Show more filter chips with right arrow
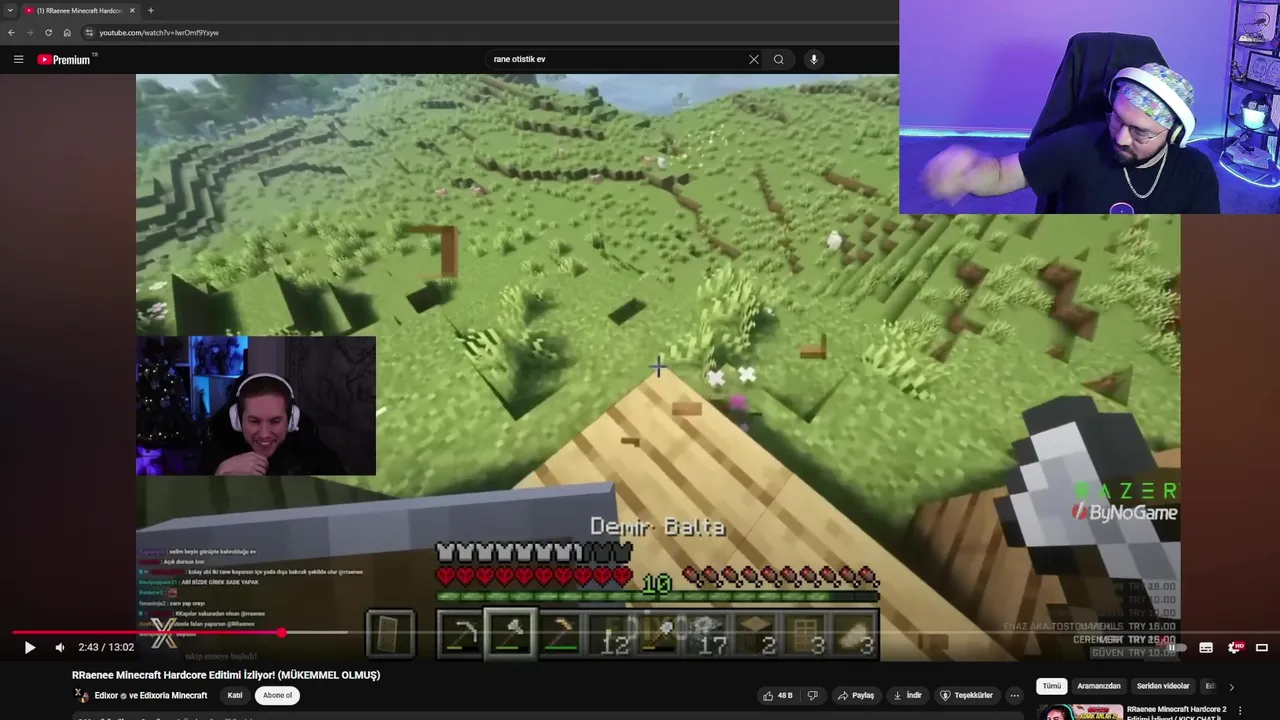This screenshot has width=1280, height=720. [1231, 687]
